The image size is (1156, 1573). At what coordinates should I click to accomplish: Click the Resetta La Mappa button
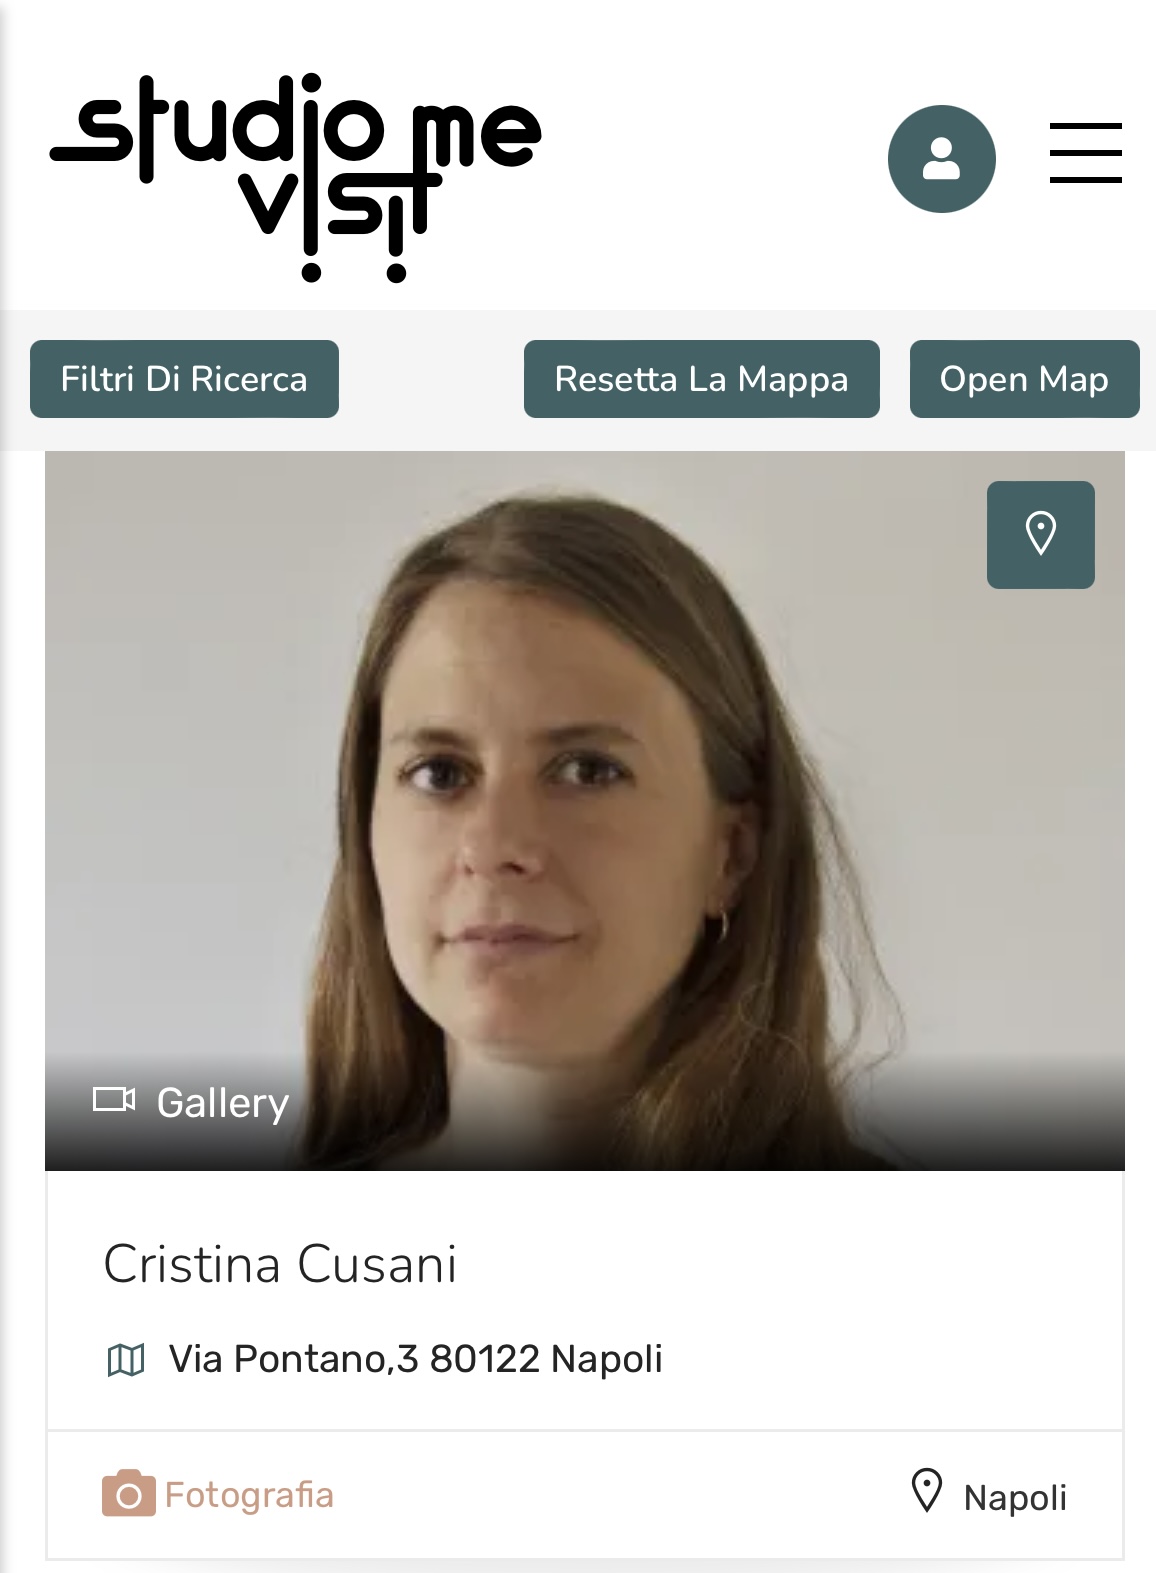tap(701, 379)
